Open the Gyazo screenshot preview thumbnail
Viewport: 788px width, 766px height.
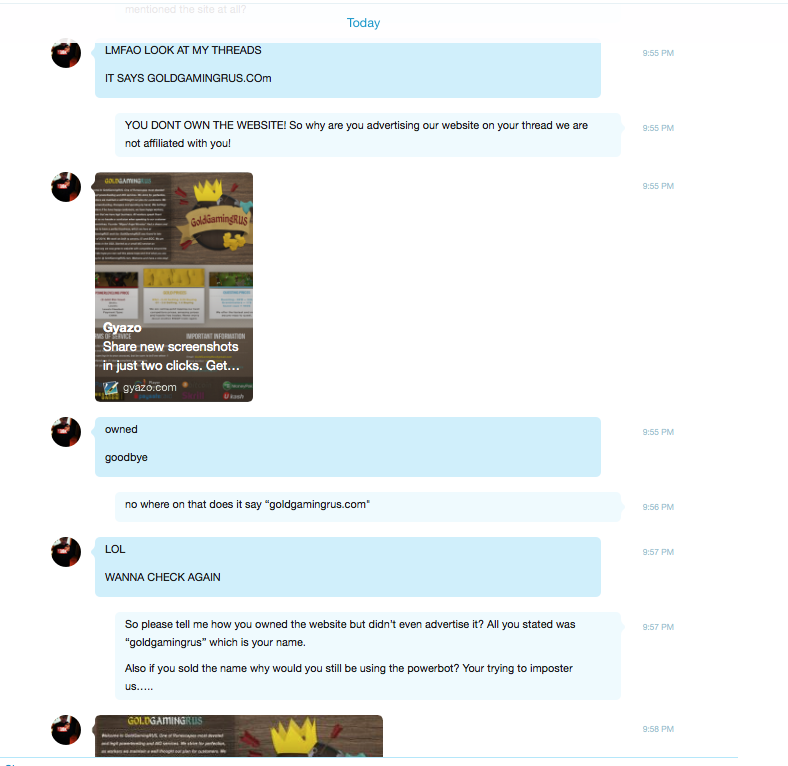tap(174, 287)
